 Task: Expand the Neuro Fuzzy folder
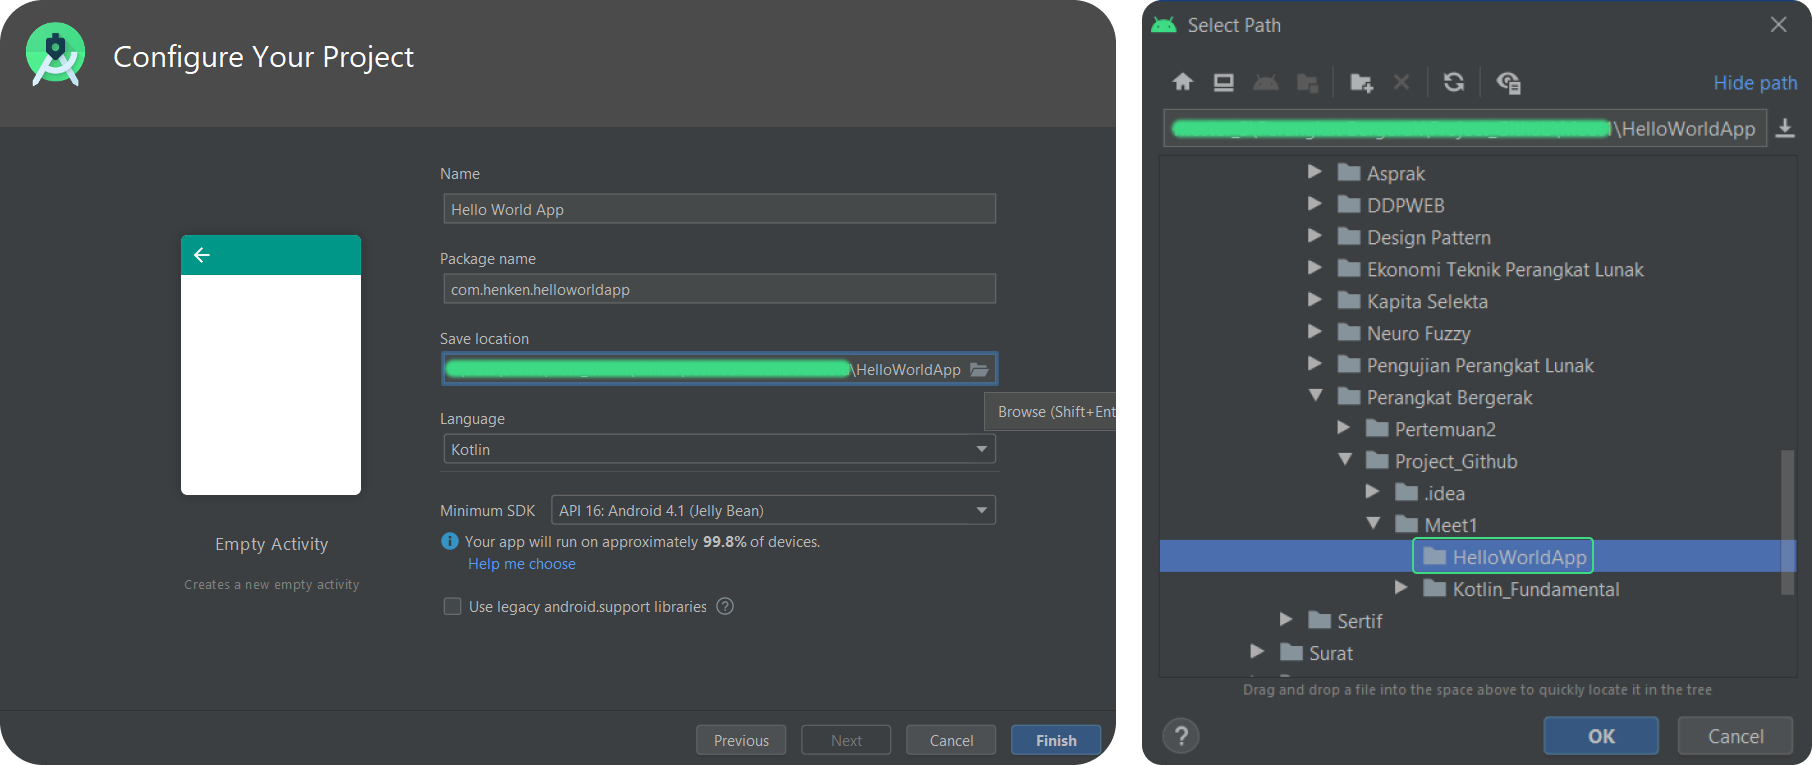tap(1315, 332)
